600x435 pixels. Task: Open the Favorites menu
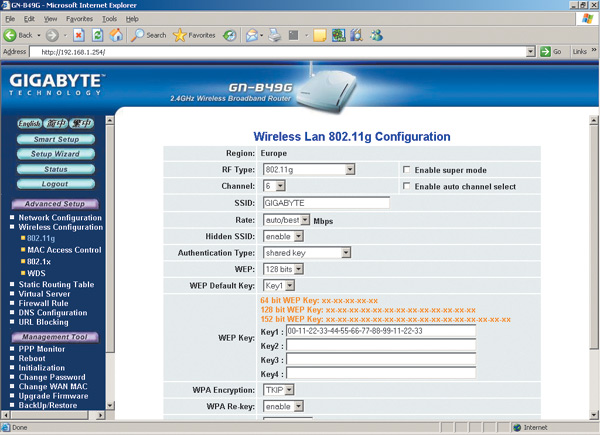coord(79,19)
